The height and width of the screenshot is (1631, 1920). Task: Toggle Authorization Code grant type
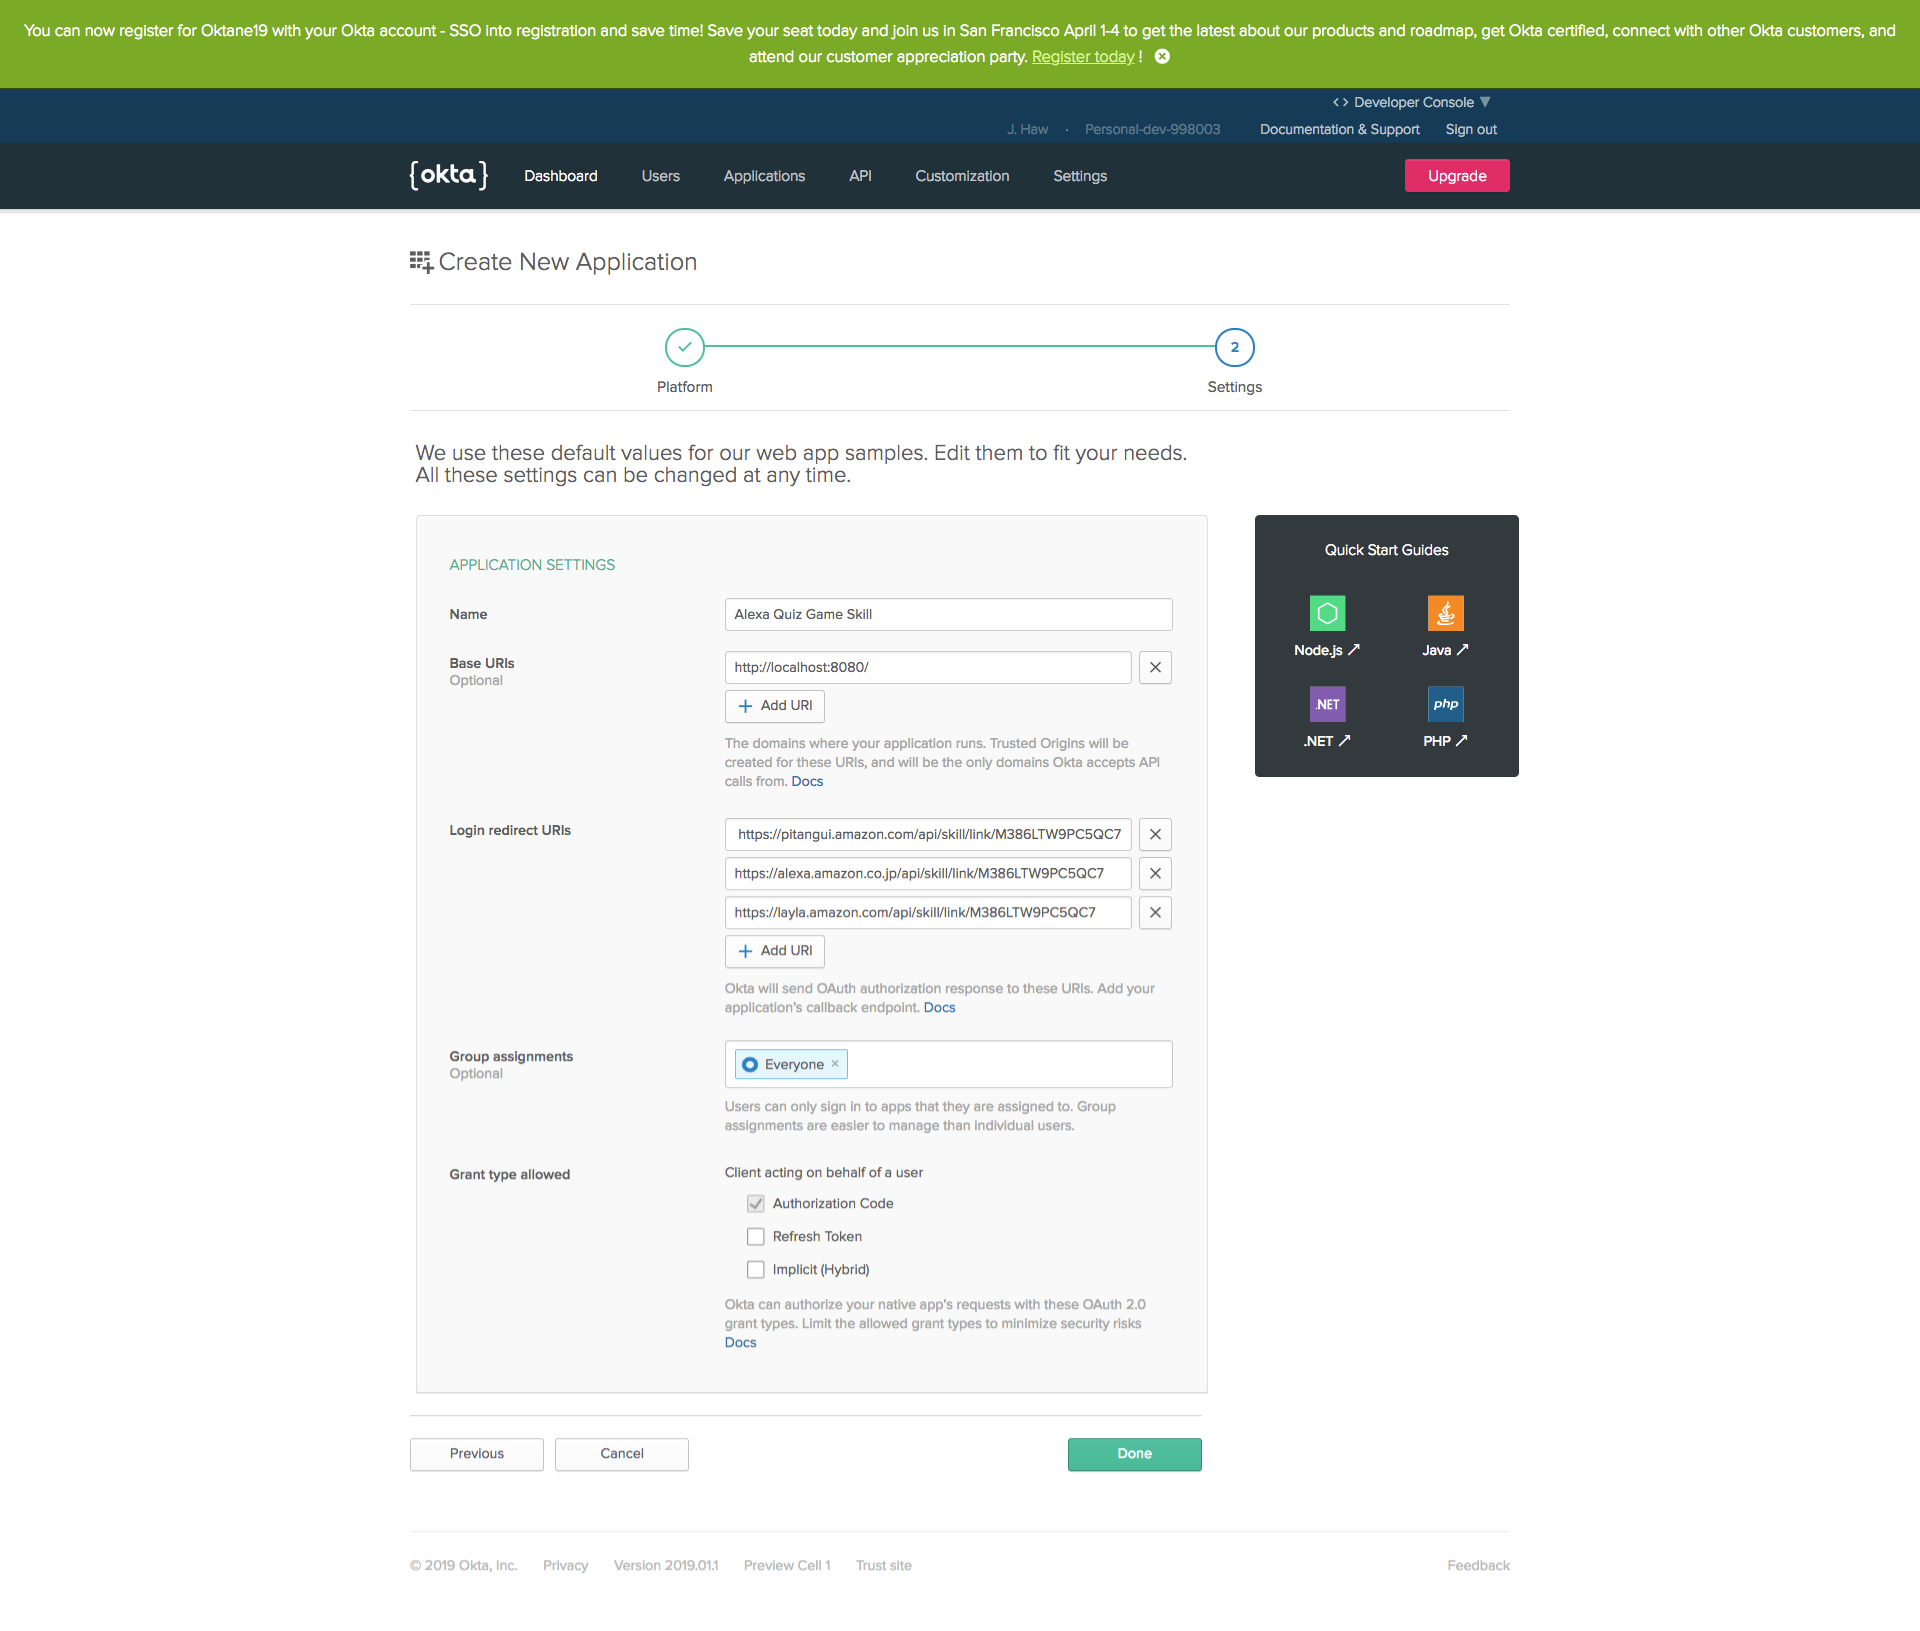pyautogui.click(x=757, y=1202)
